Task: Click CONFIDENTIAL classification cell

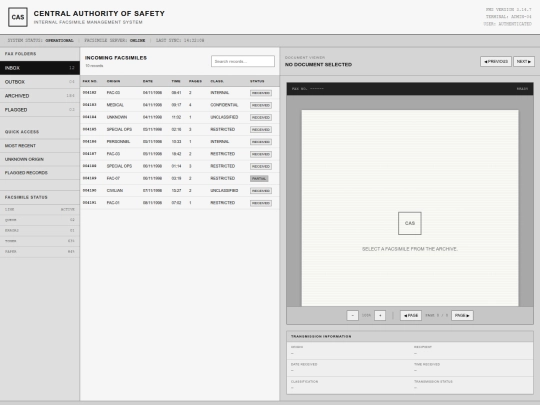Action: pos(224,105)
